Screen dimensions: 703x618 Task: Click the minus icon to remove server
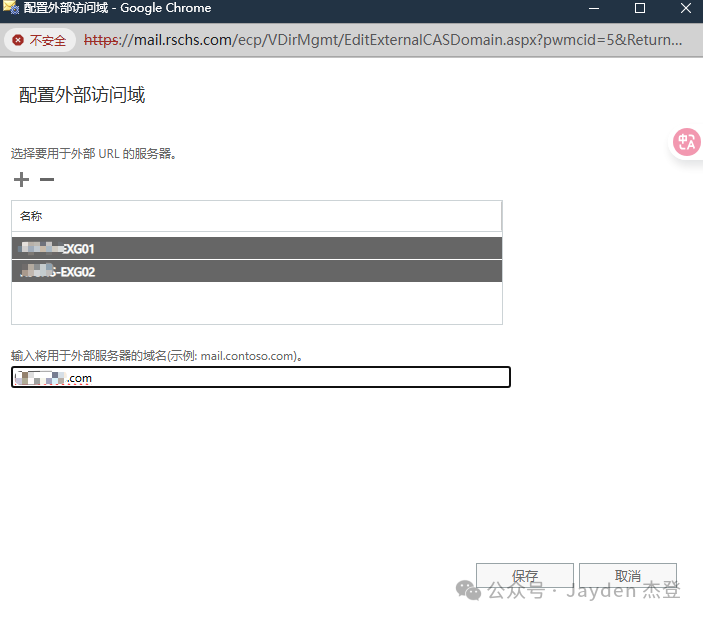click(x=46, y=180)
